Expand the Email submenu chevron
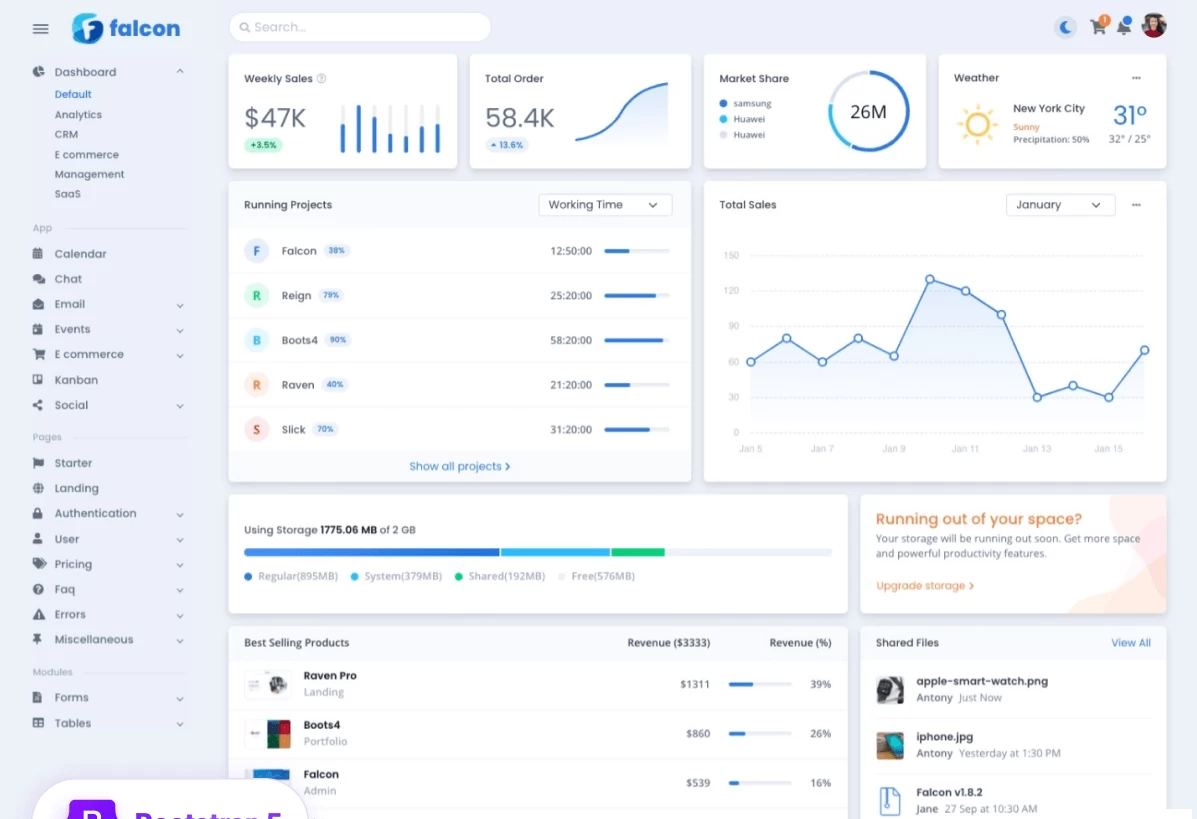The width and height of the screenshot is (1197, 819). coord(180,305)
